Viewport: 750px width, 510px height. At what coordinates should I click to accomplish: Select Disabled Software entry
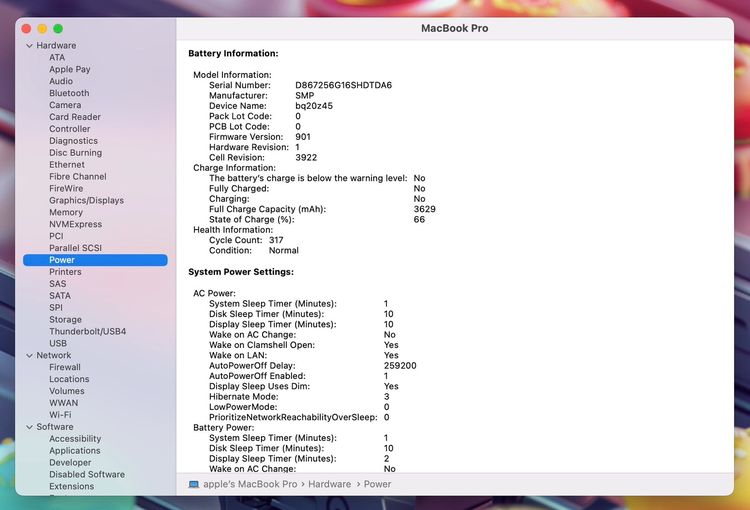(87, 475)
